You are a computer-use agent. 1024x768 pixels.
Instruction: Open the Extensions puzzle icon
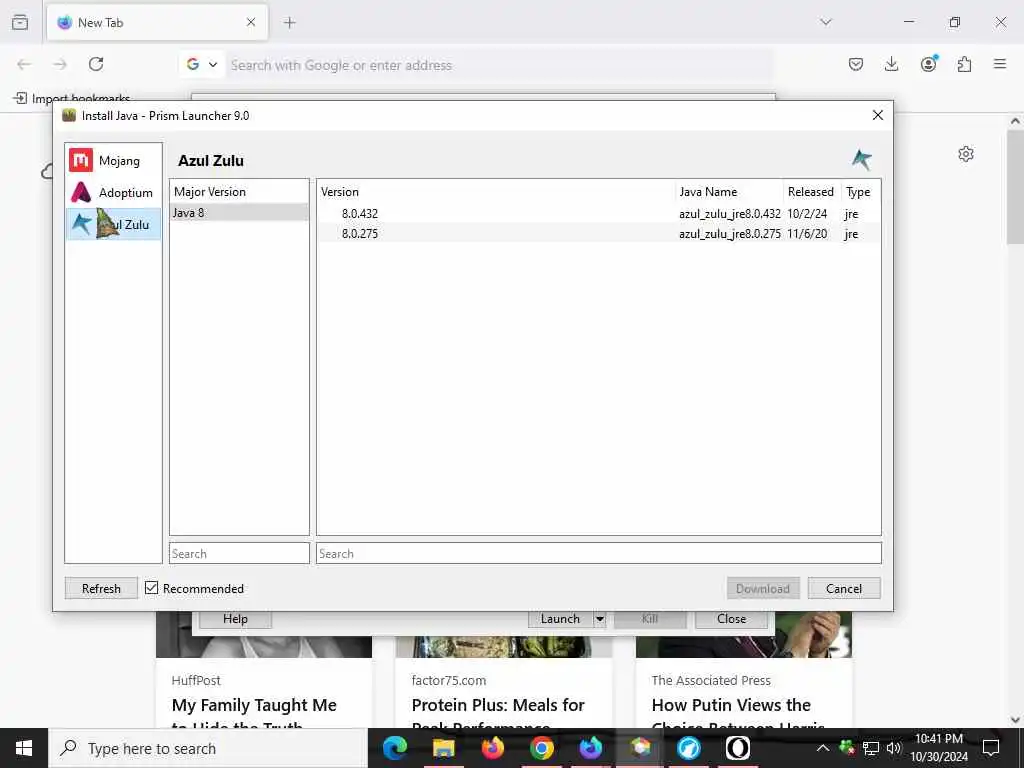pos(964,64)
